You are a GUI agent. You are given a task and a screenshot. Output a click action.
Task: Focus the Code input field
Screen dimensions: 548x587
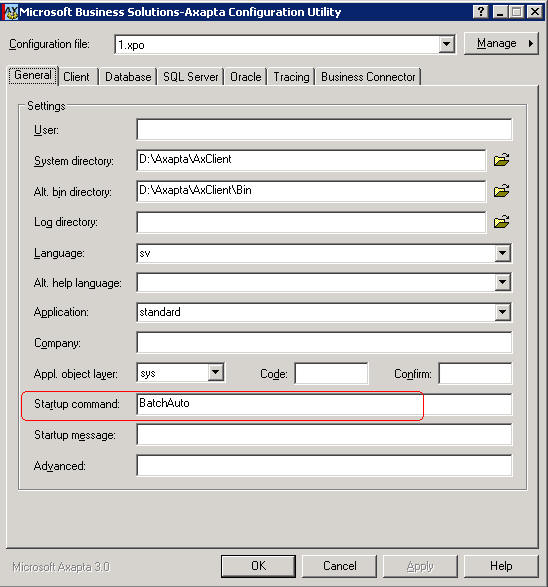(331, 373)
